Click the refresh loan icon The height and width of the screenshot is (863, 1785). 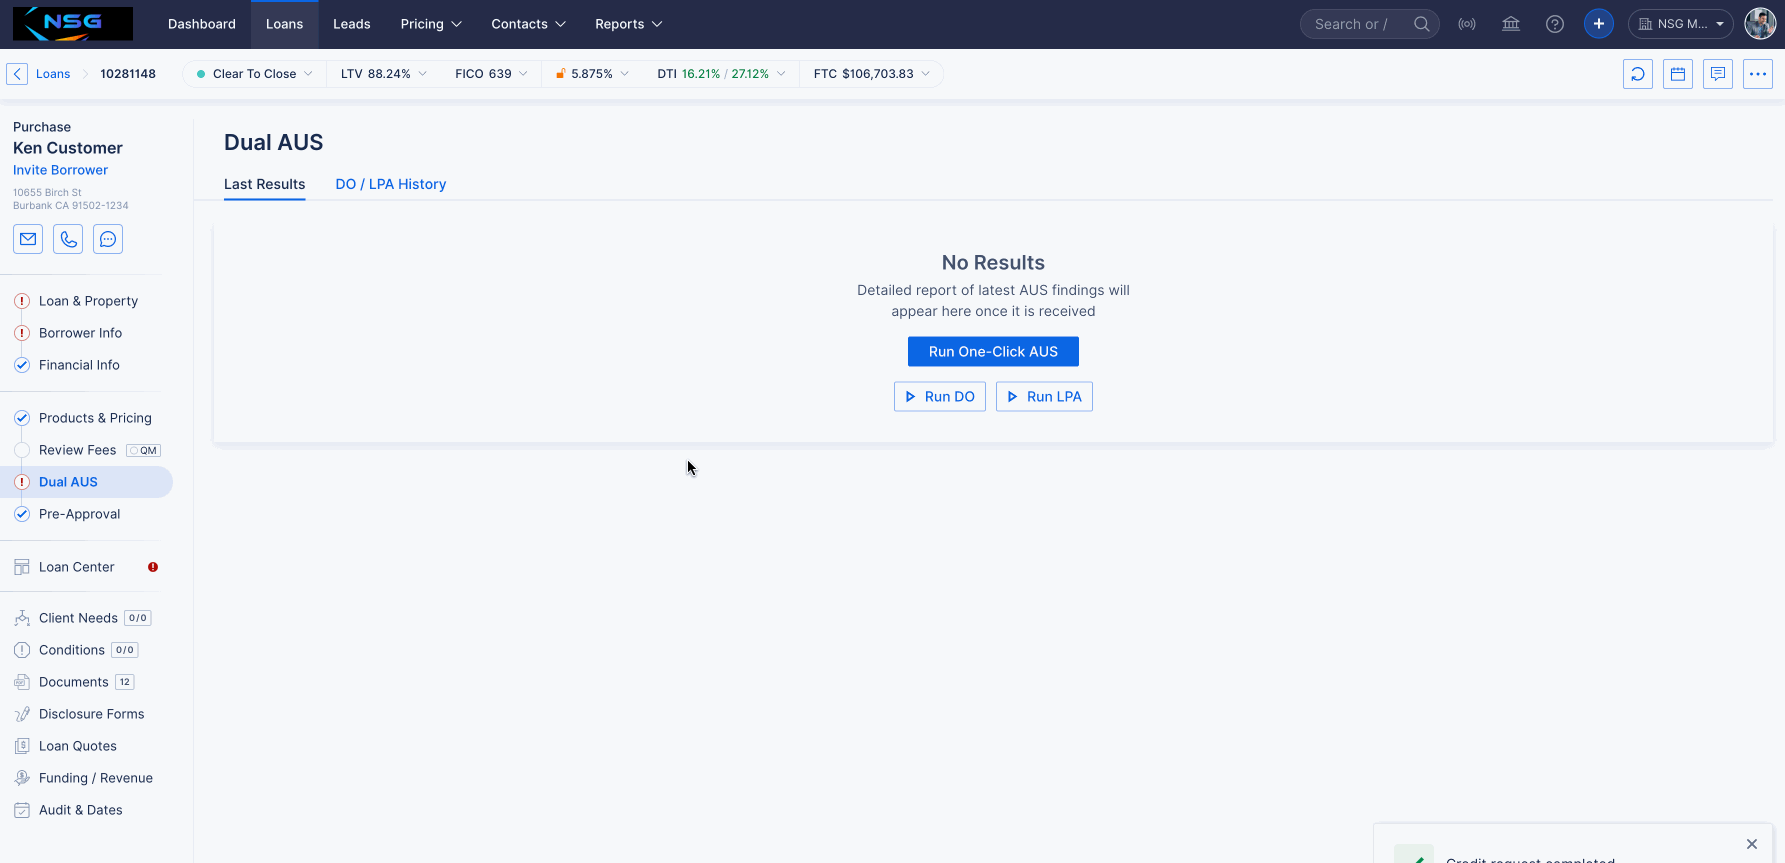click(1638, 74)
